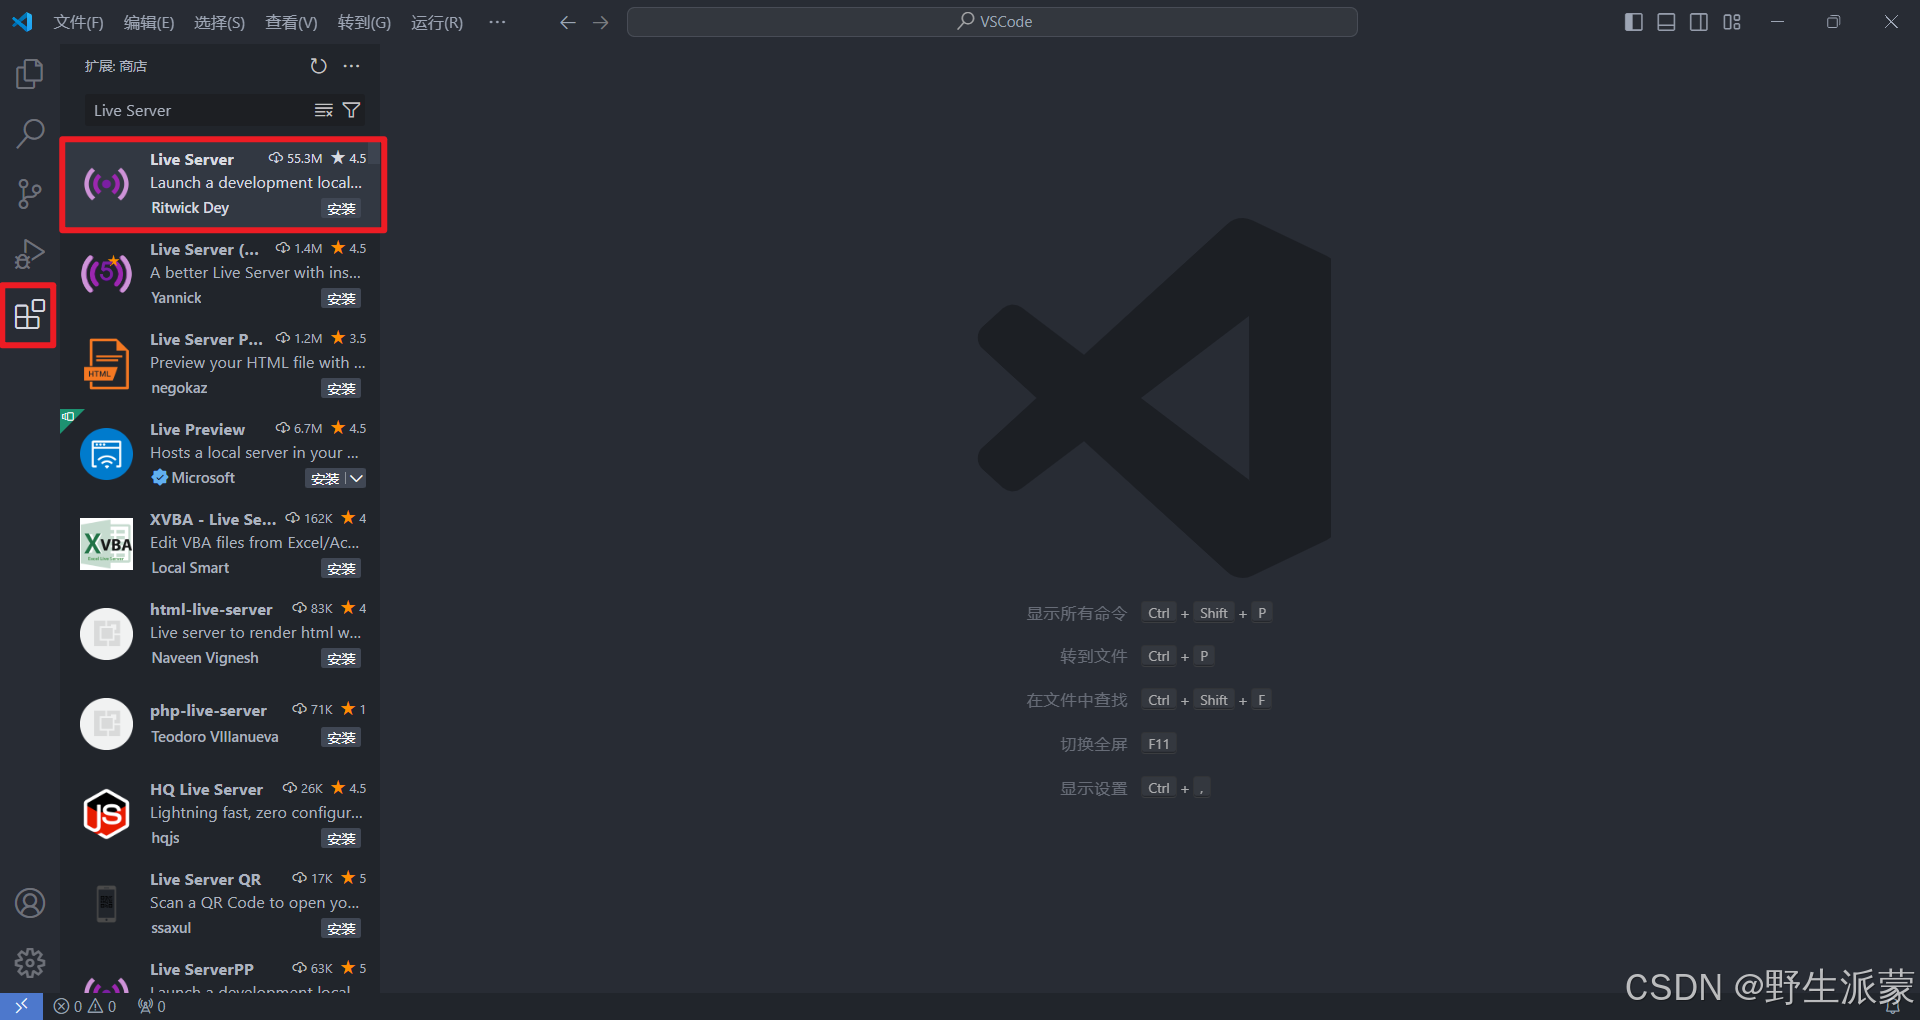Expand Live Preview install options dropdown
The height and width of the screenshot is (1020, 1920).
(356, 479)
